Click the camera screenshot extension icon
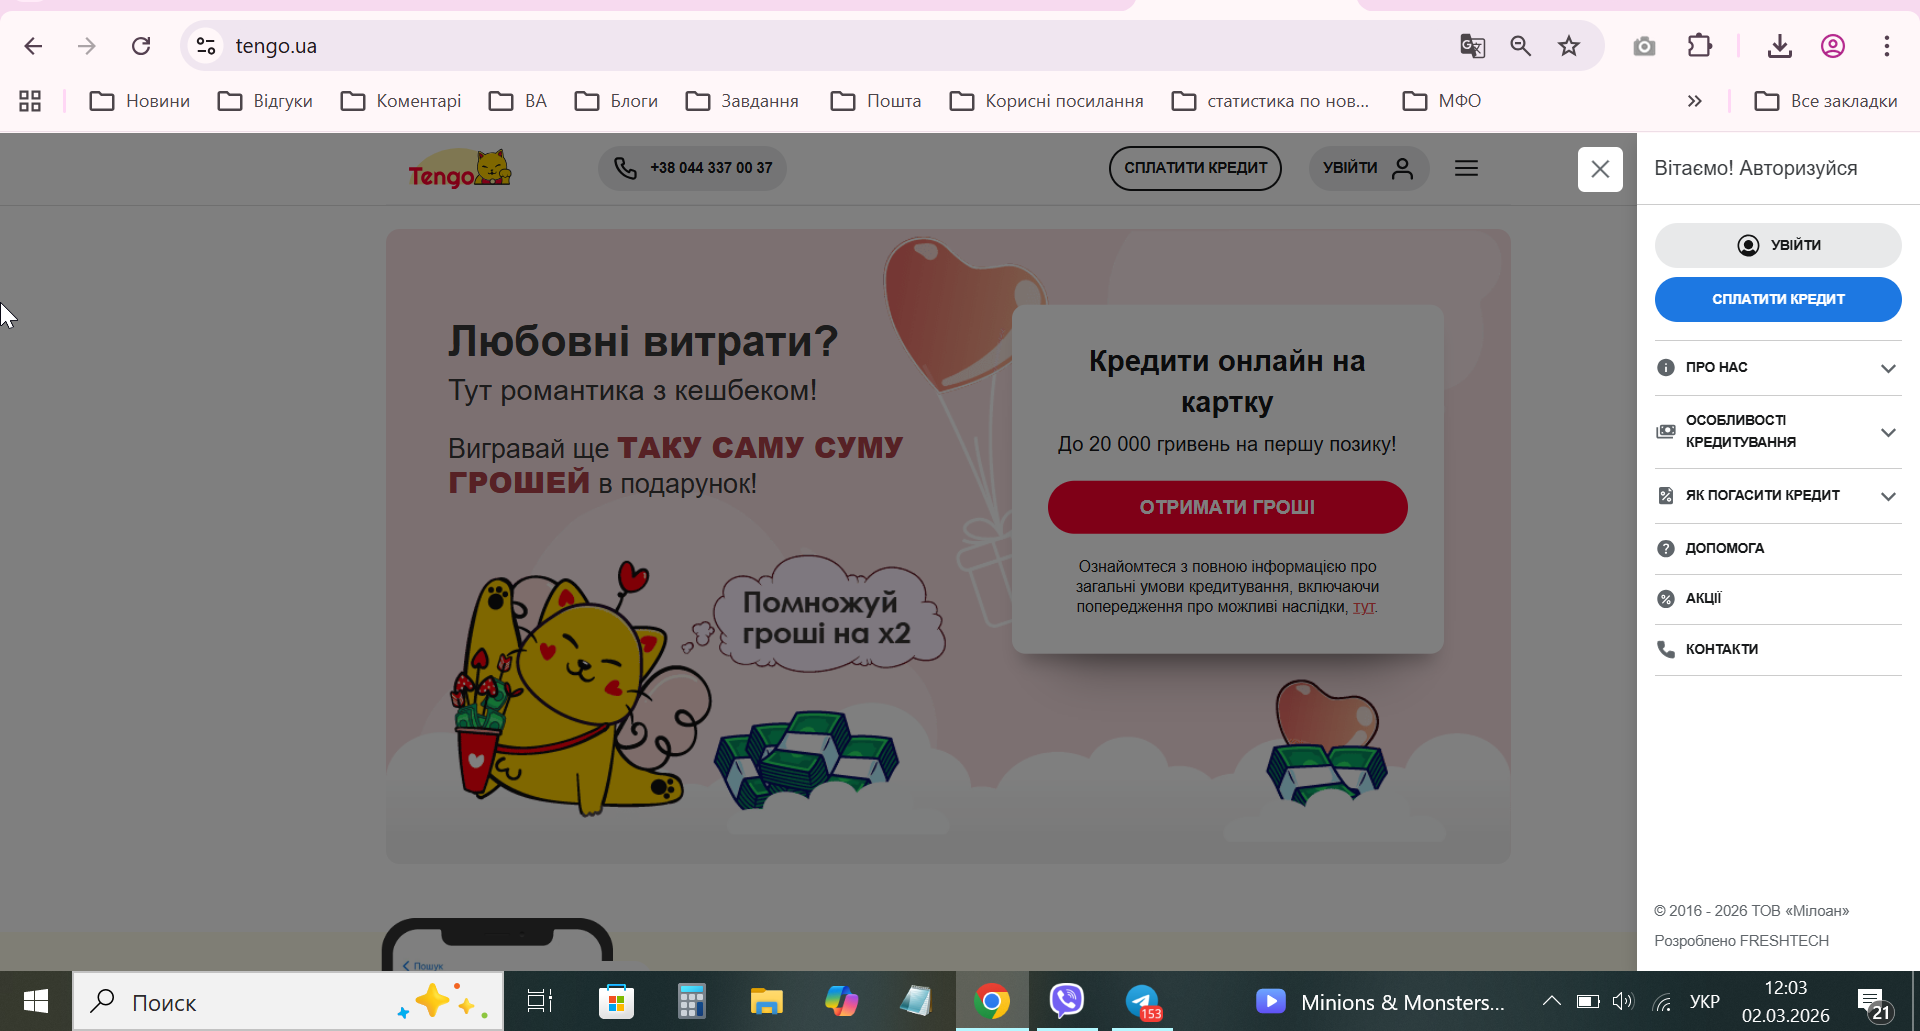1920x1031 pixels. [1644, 46]
